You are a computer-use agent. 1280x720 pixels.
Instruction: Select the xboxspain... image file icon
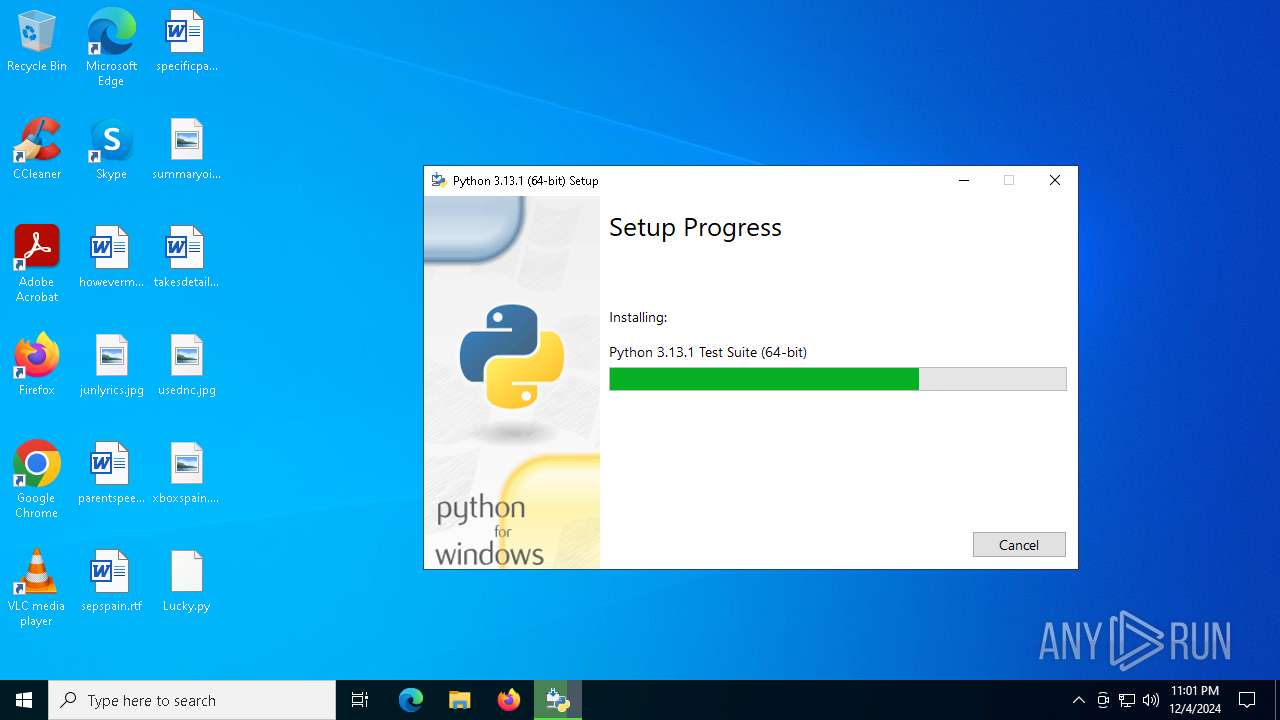pos(186,473)
